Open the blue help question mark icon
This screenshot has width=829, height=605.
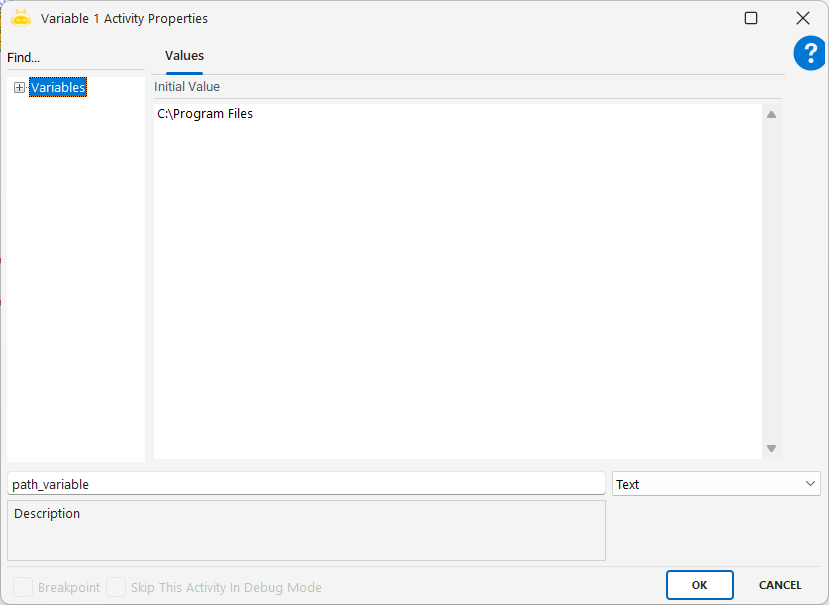[809, 54]
